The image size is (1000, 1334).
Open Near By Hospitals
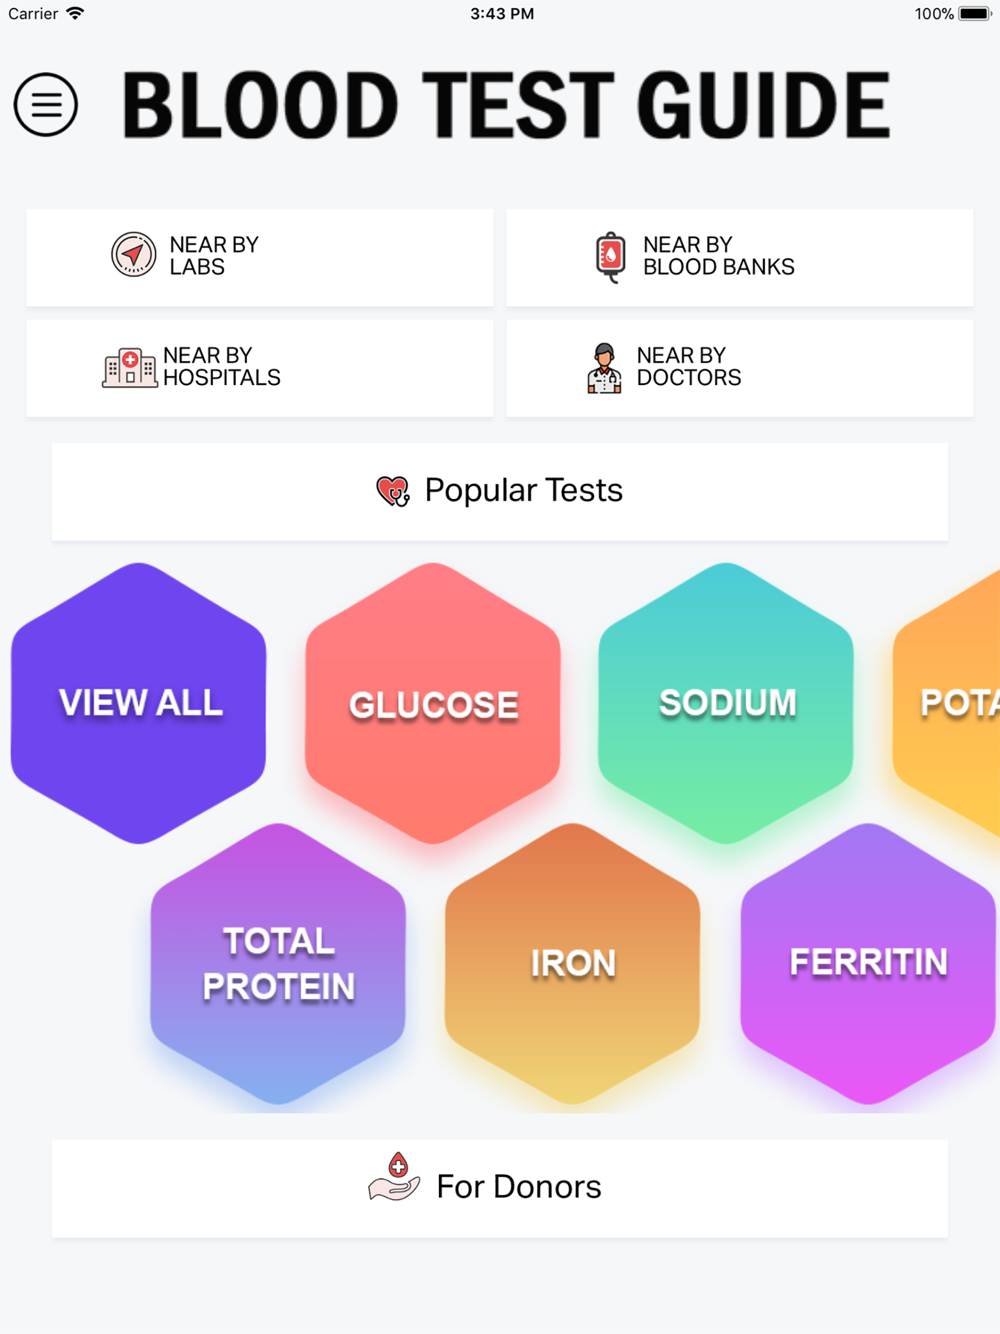coord(260,368)
